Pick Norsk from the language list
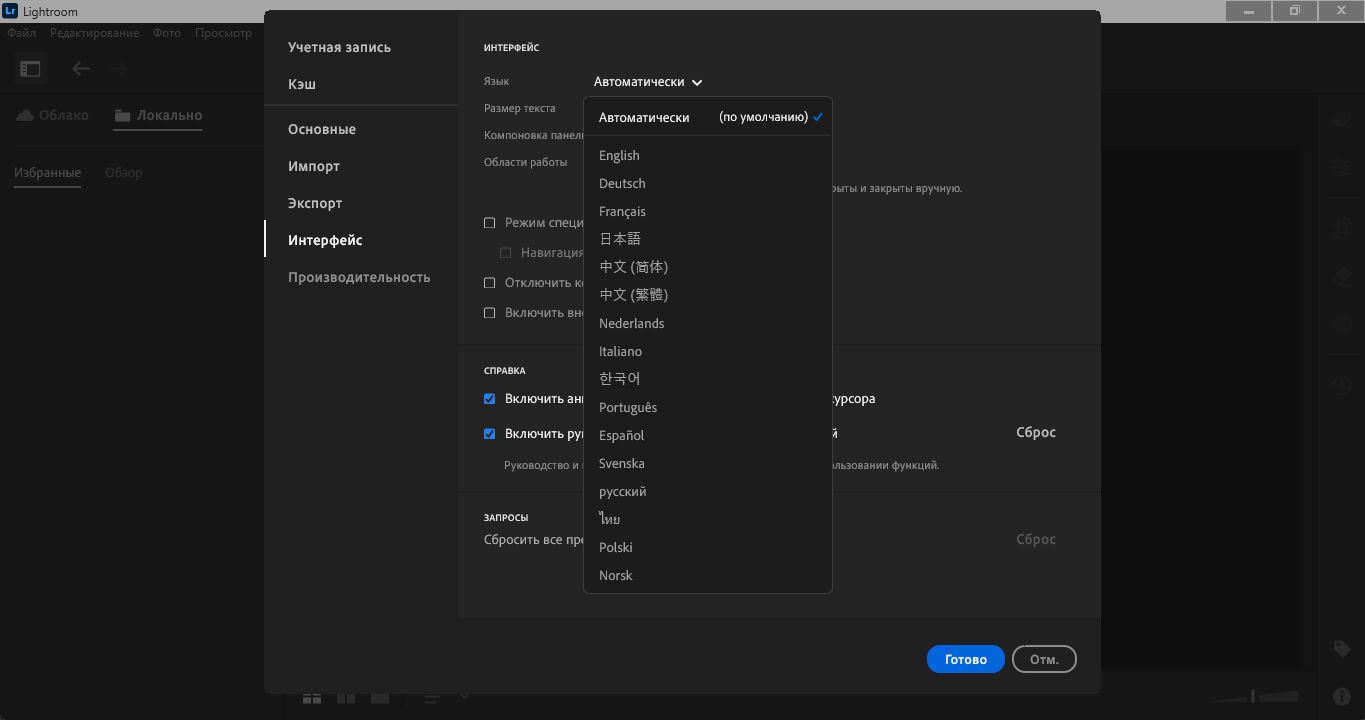 click(708, 575)
